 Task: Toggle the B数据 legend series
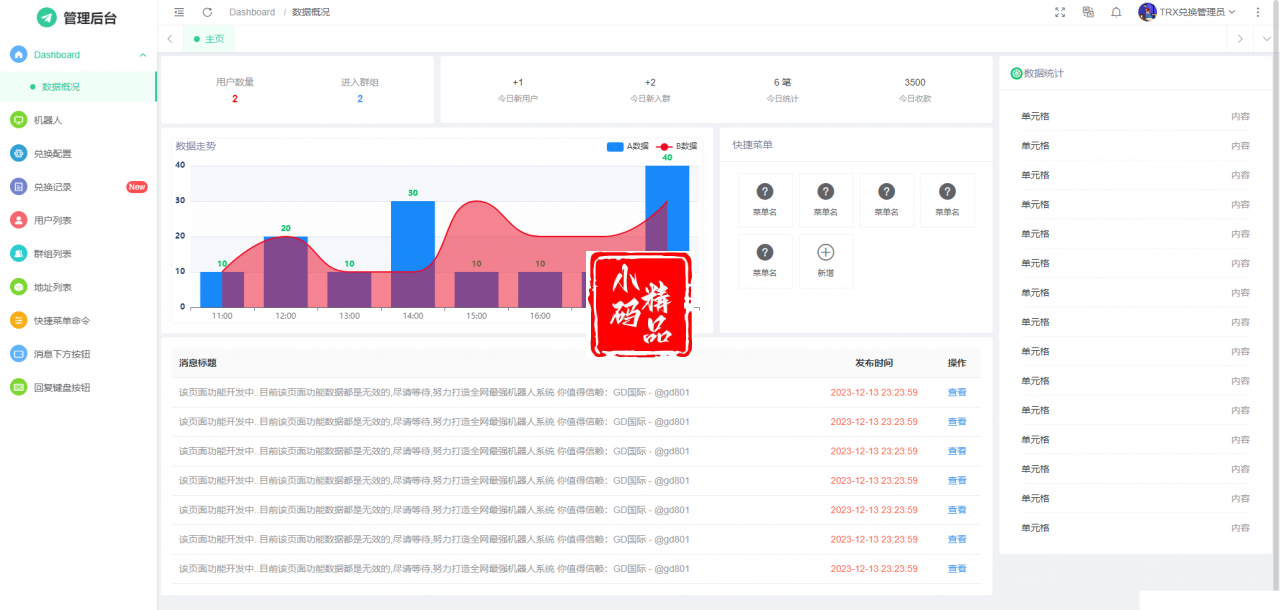[677, 146]
